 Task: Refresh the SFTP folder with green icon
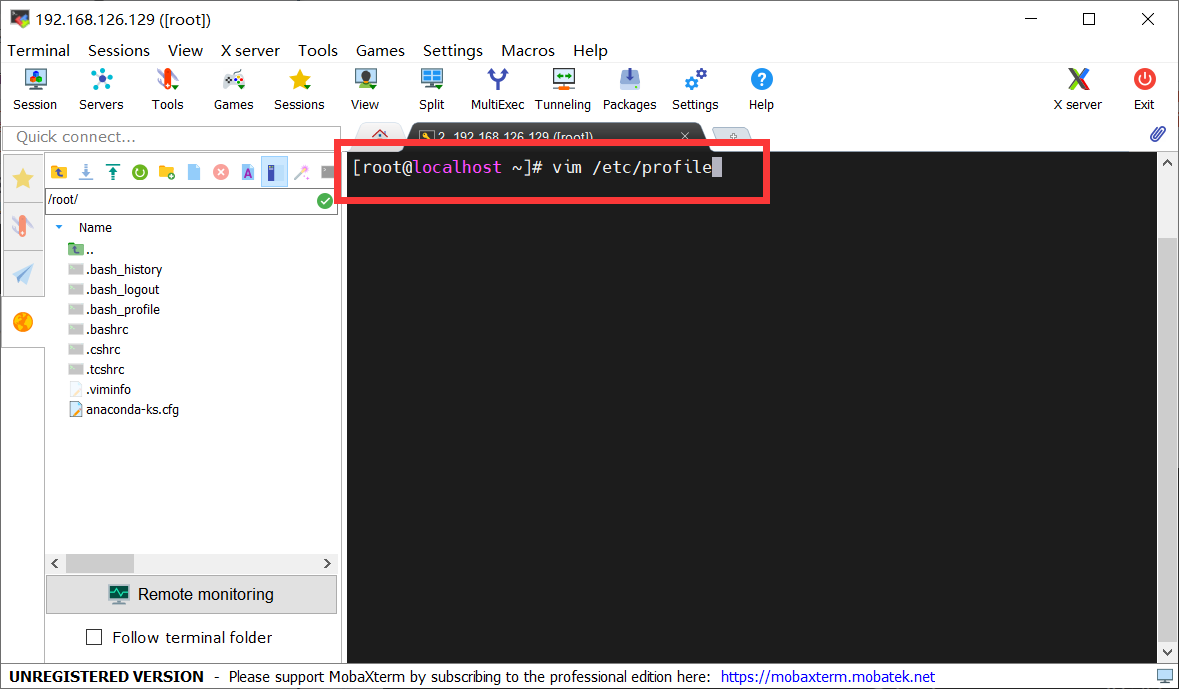tap(140, 172)
